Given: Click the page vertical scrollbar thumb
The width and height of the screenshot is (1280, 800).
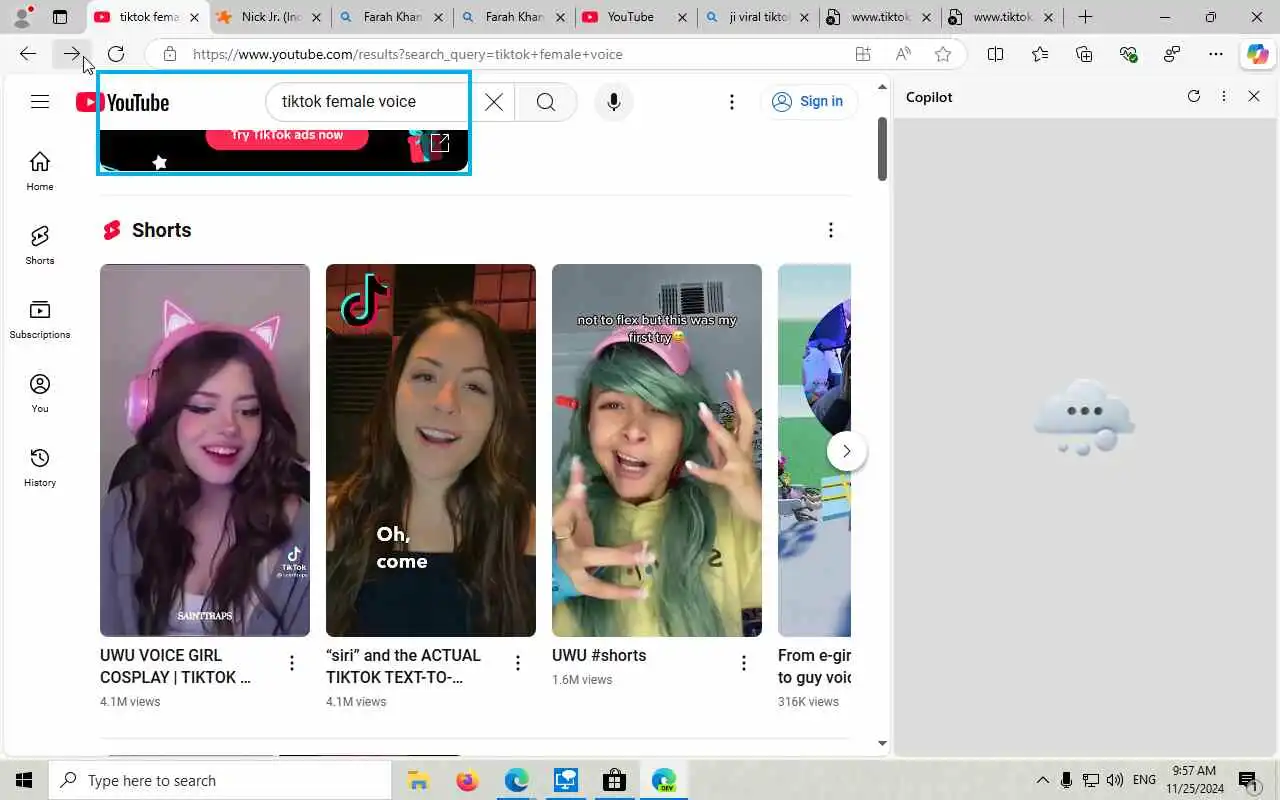Looking at the screenshot, I should 882,149.
